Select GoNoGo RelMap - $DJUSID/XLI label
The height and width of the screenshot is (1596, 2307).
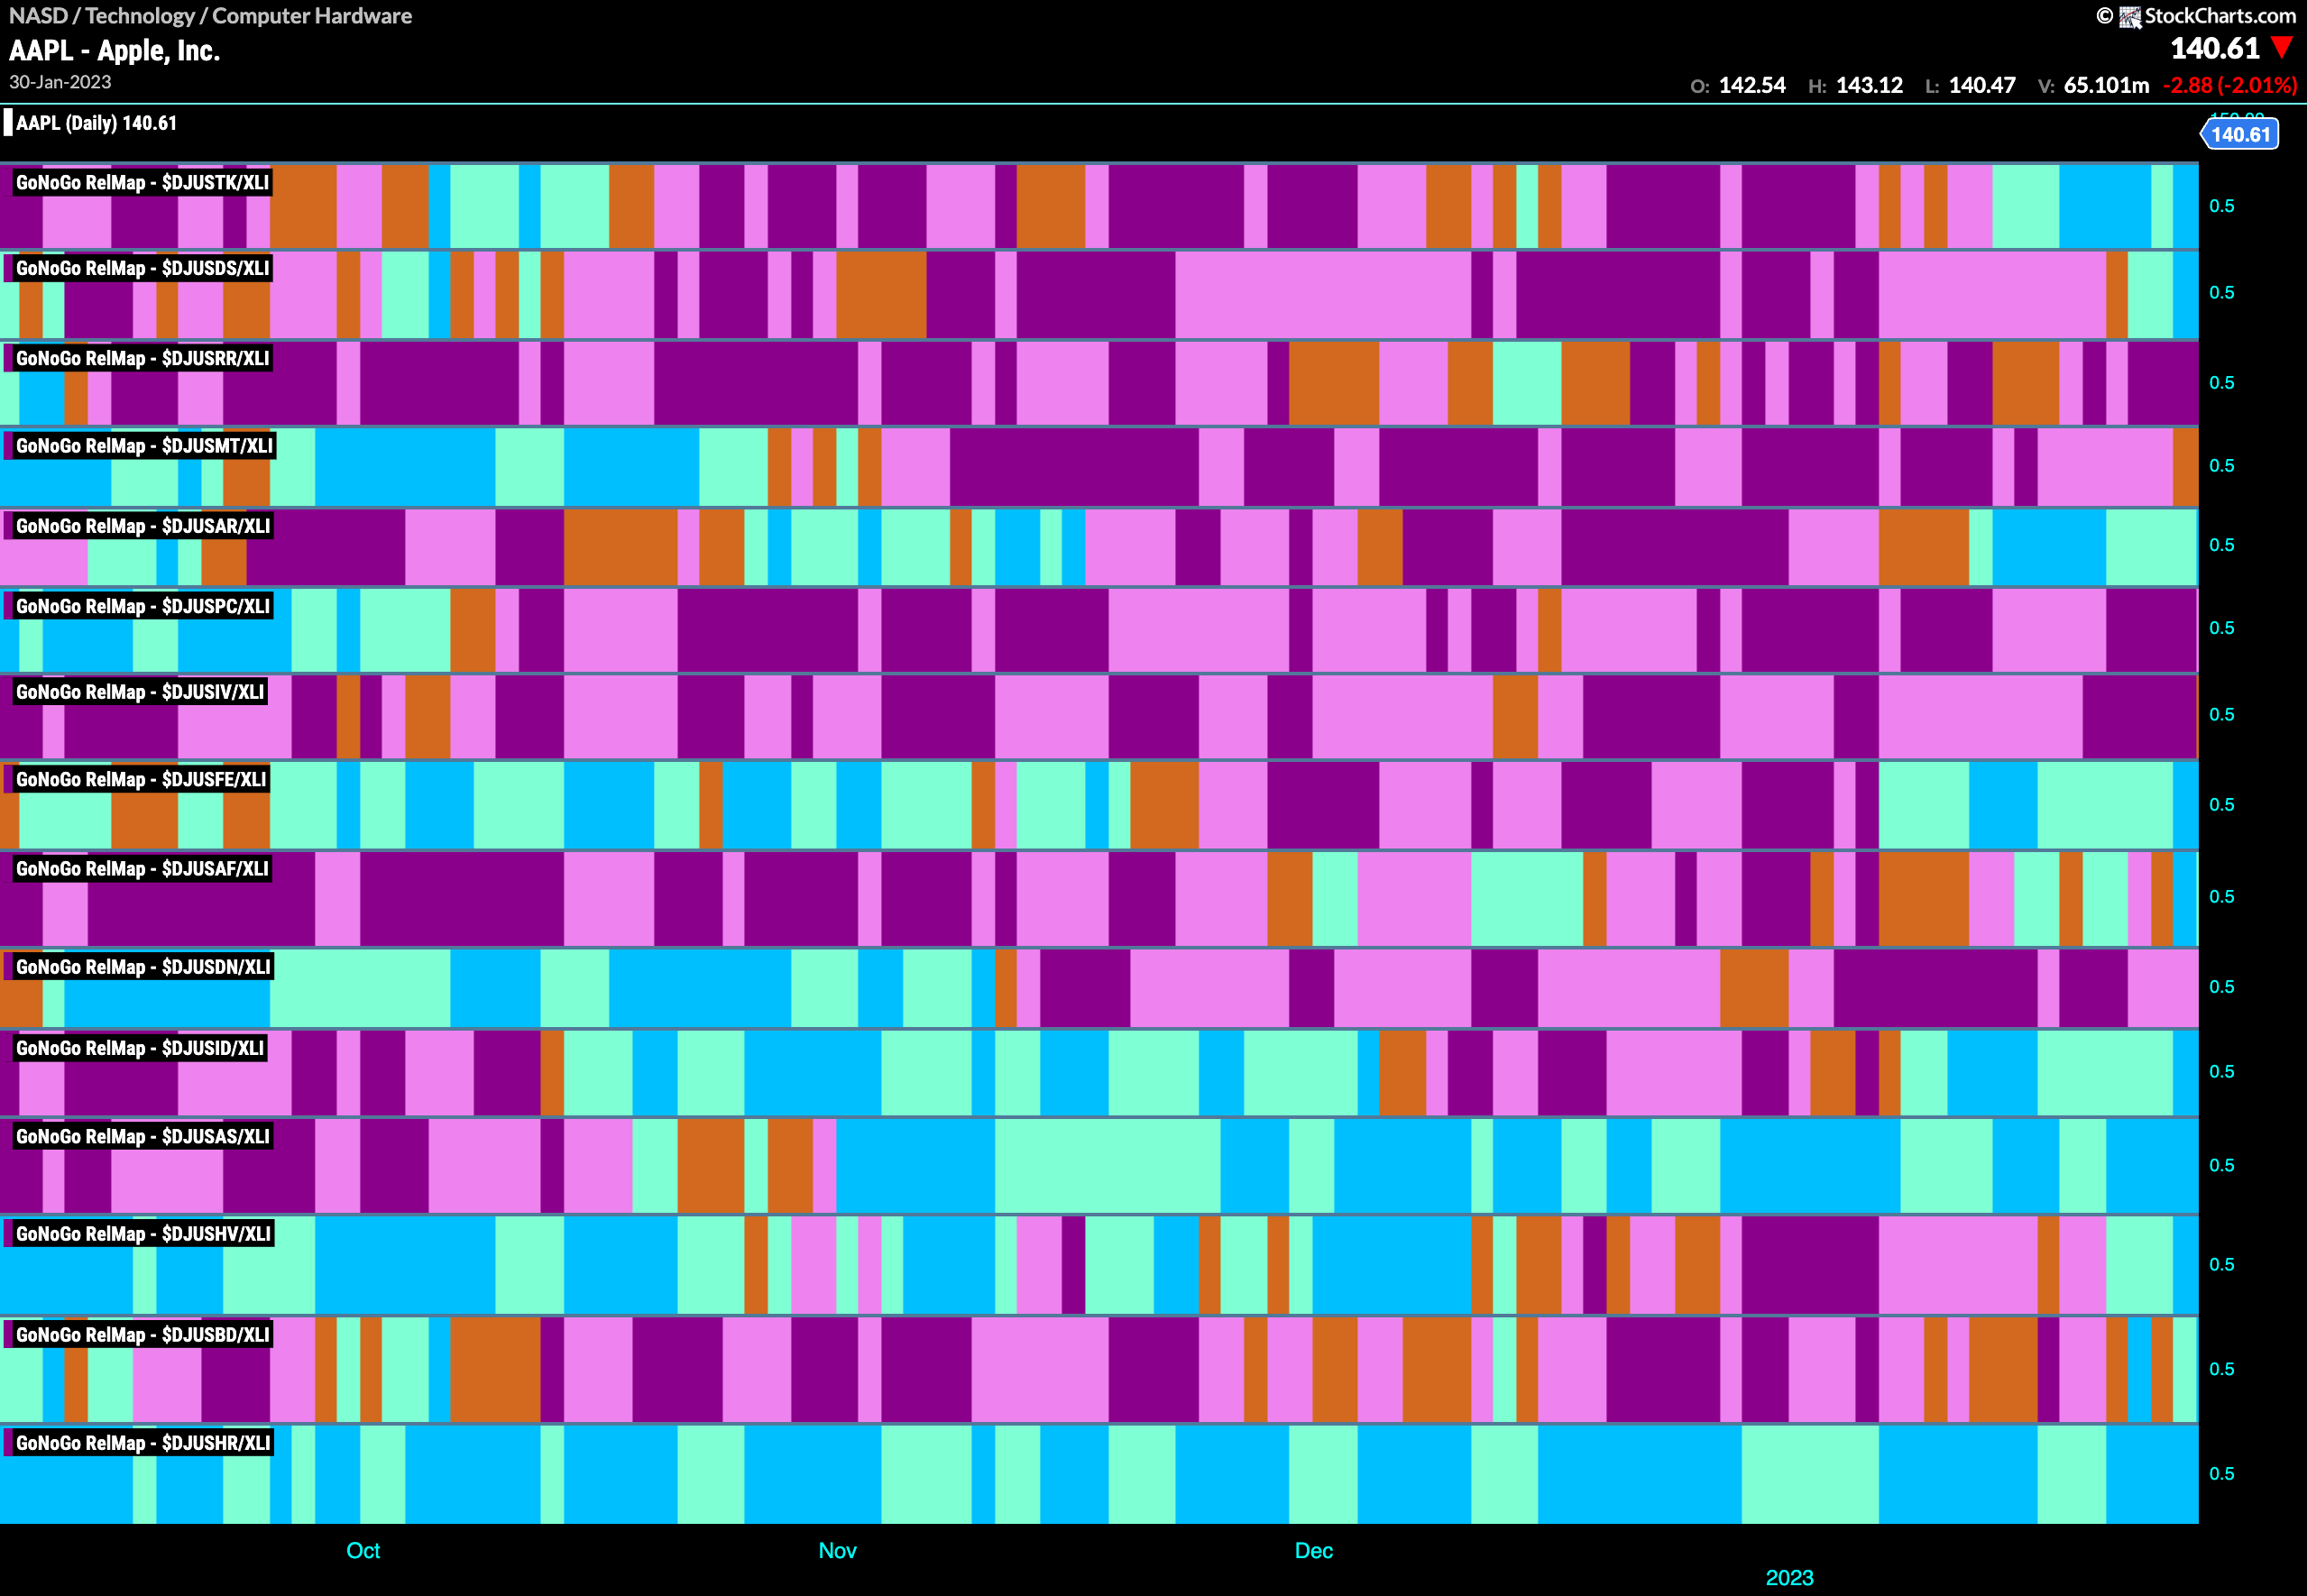[140, 1048]
